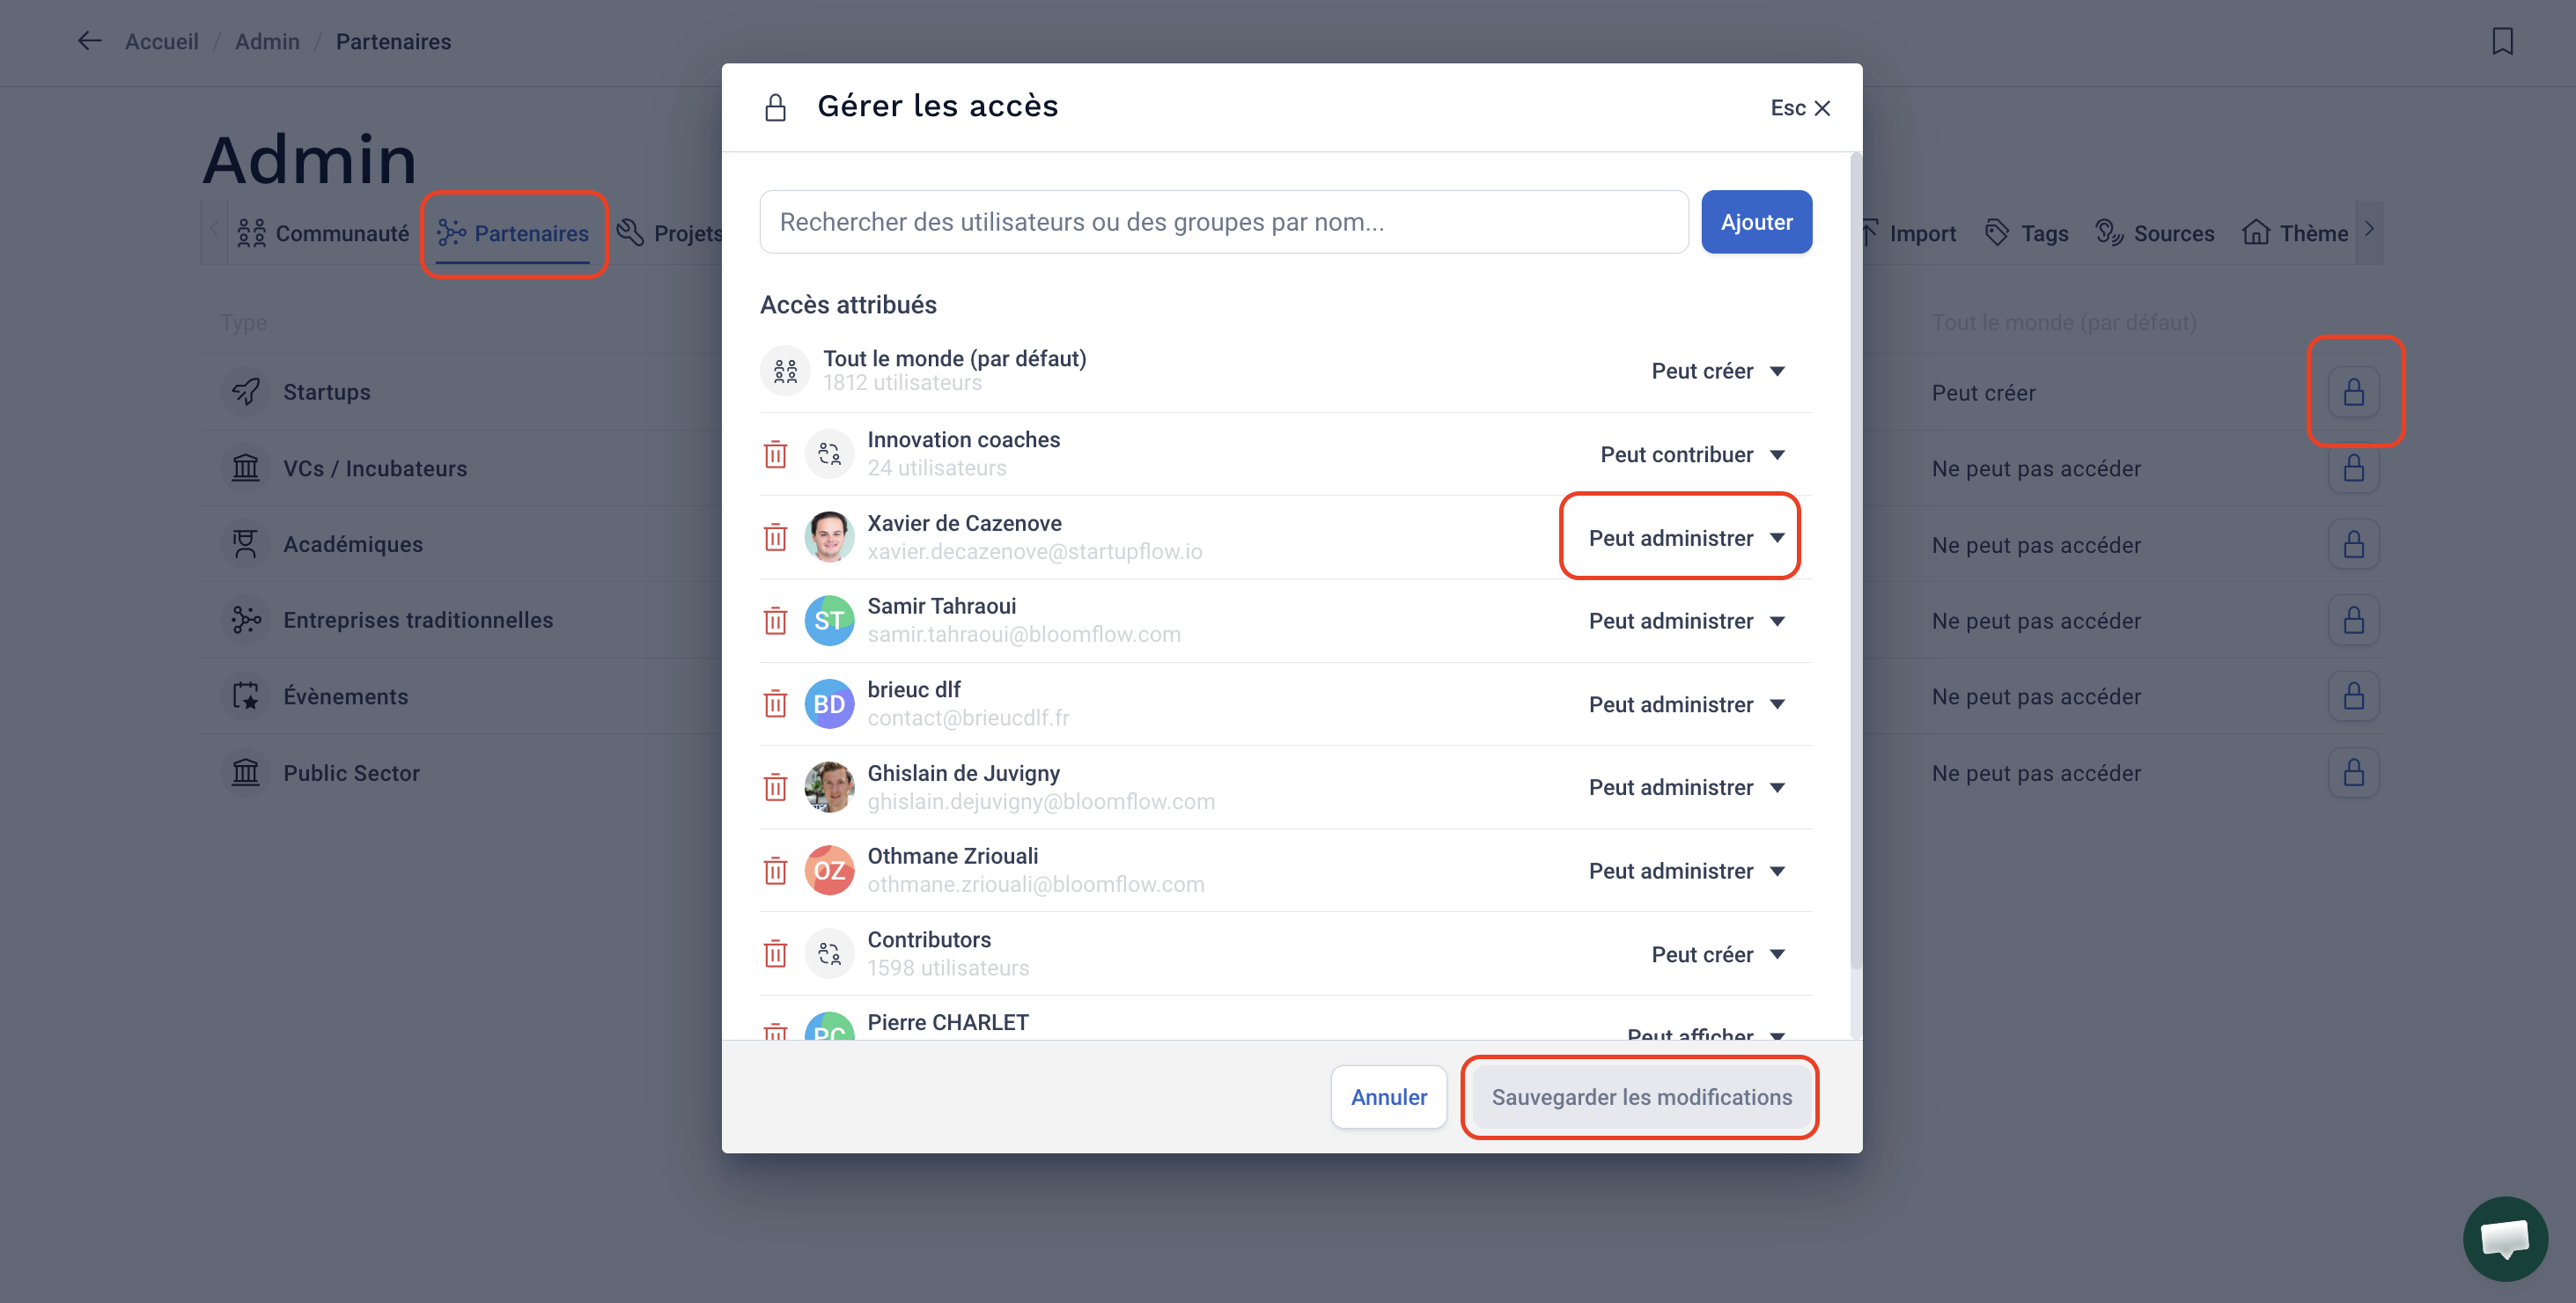Open lock icon for Startups row
Viewport: 2576px width, 1303px height.
point(2353,391)
